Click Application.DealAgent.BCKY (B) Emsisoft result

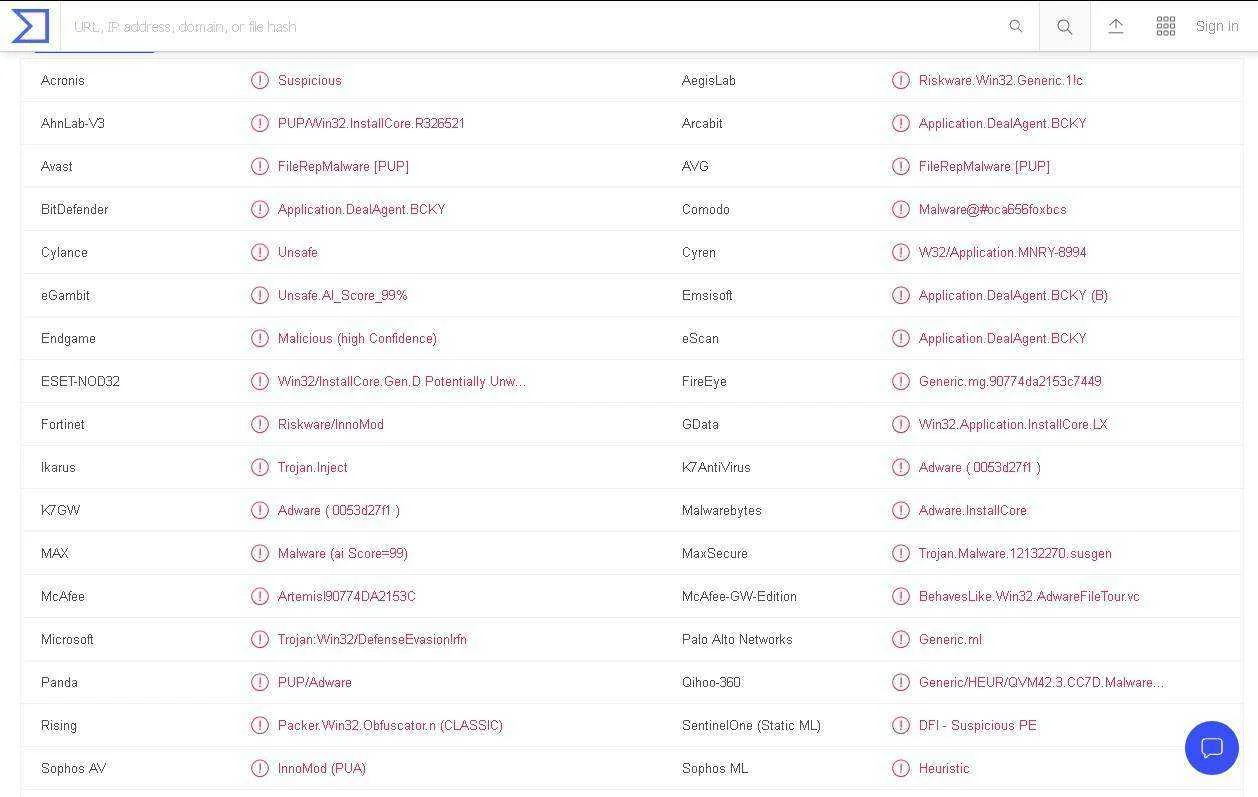[x=1013, y=295]
